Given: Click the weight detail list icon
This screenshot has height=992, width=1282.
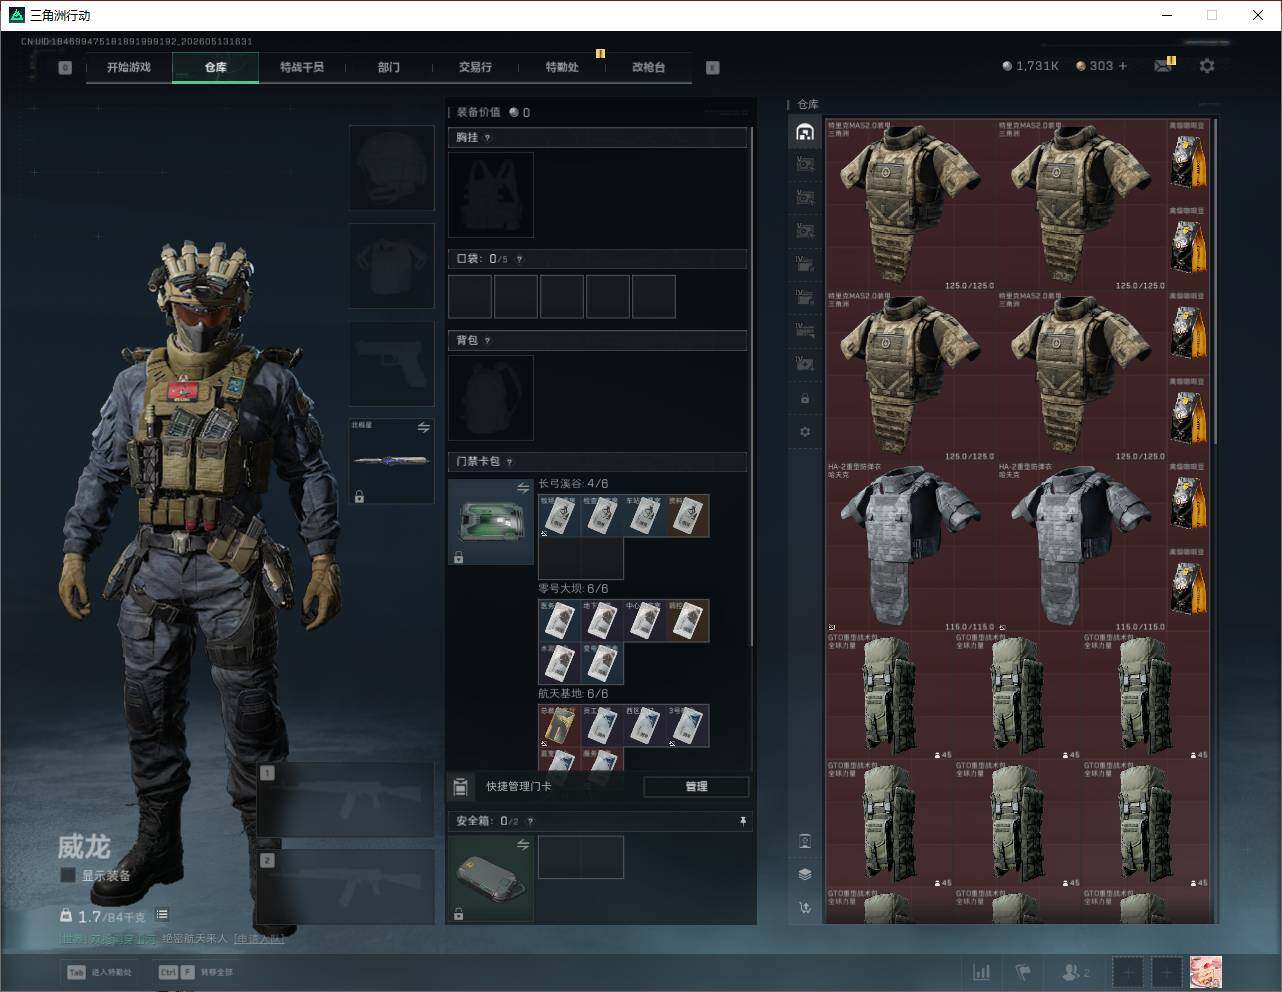Looking at the screenshot, I should pos(162,915).
